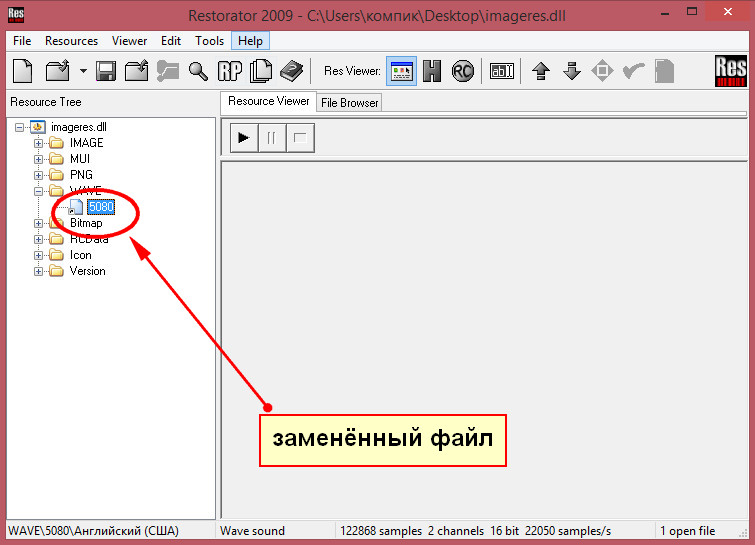This screenshot has width=755, height=545.
Task: Switch to the Resource Viewer tab
Action: 268,101
